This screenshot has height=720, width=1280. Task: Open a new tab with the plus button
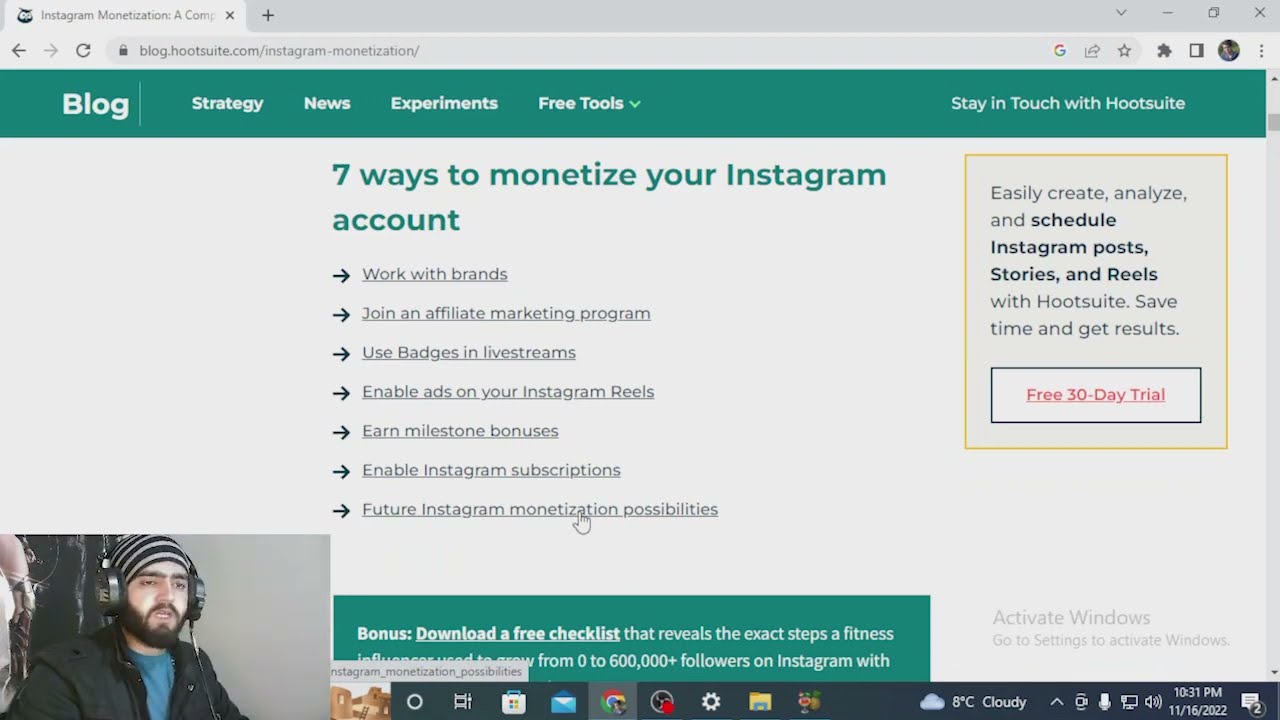click(267, 15)
